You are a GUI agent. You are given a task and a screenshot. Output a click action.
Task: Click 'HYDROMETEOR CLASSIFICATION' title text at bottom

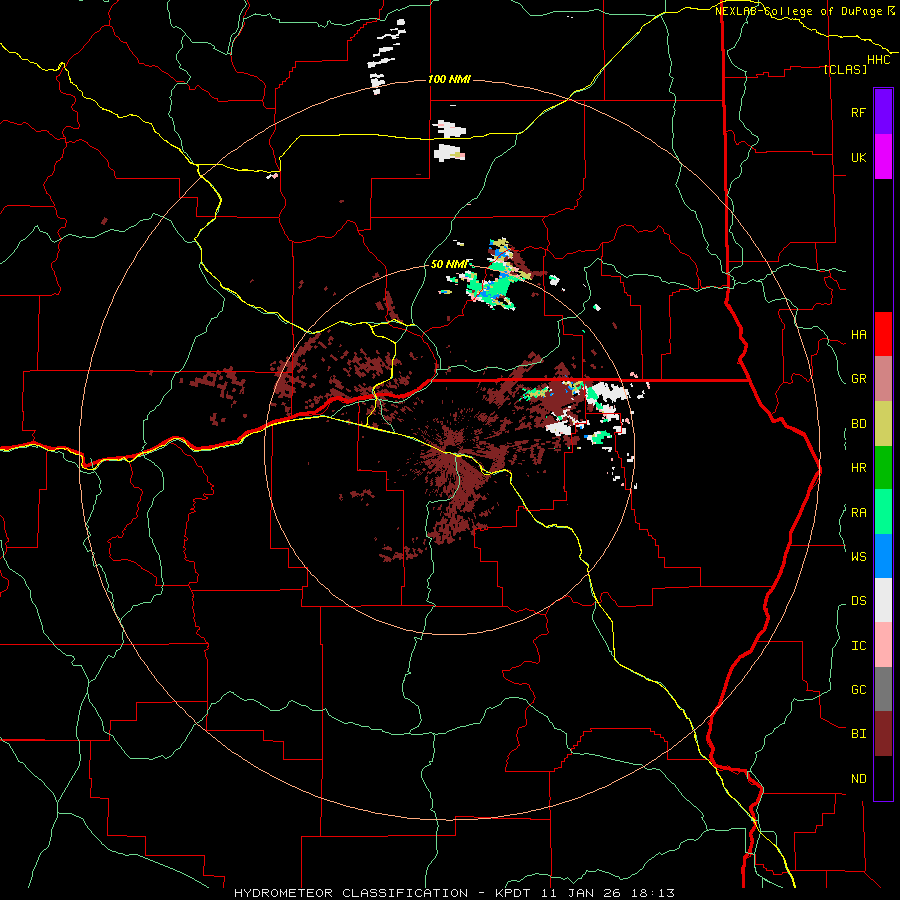point(351,893)
